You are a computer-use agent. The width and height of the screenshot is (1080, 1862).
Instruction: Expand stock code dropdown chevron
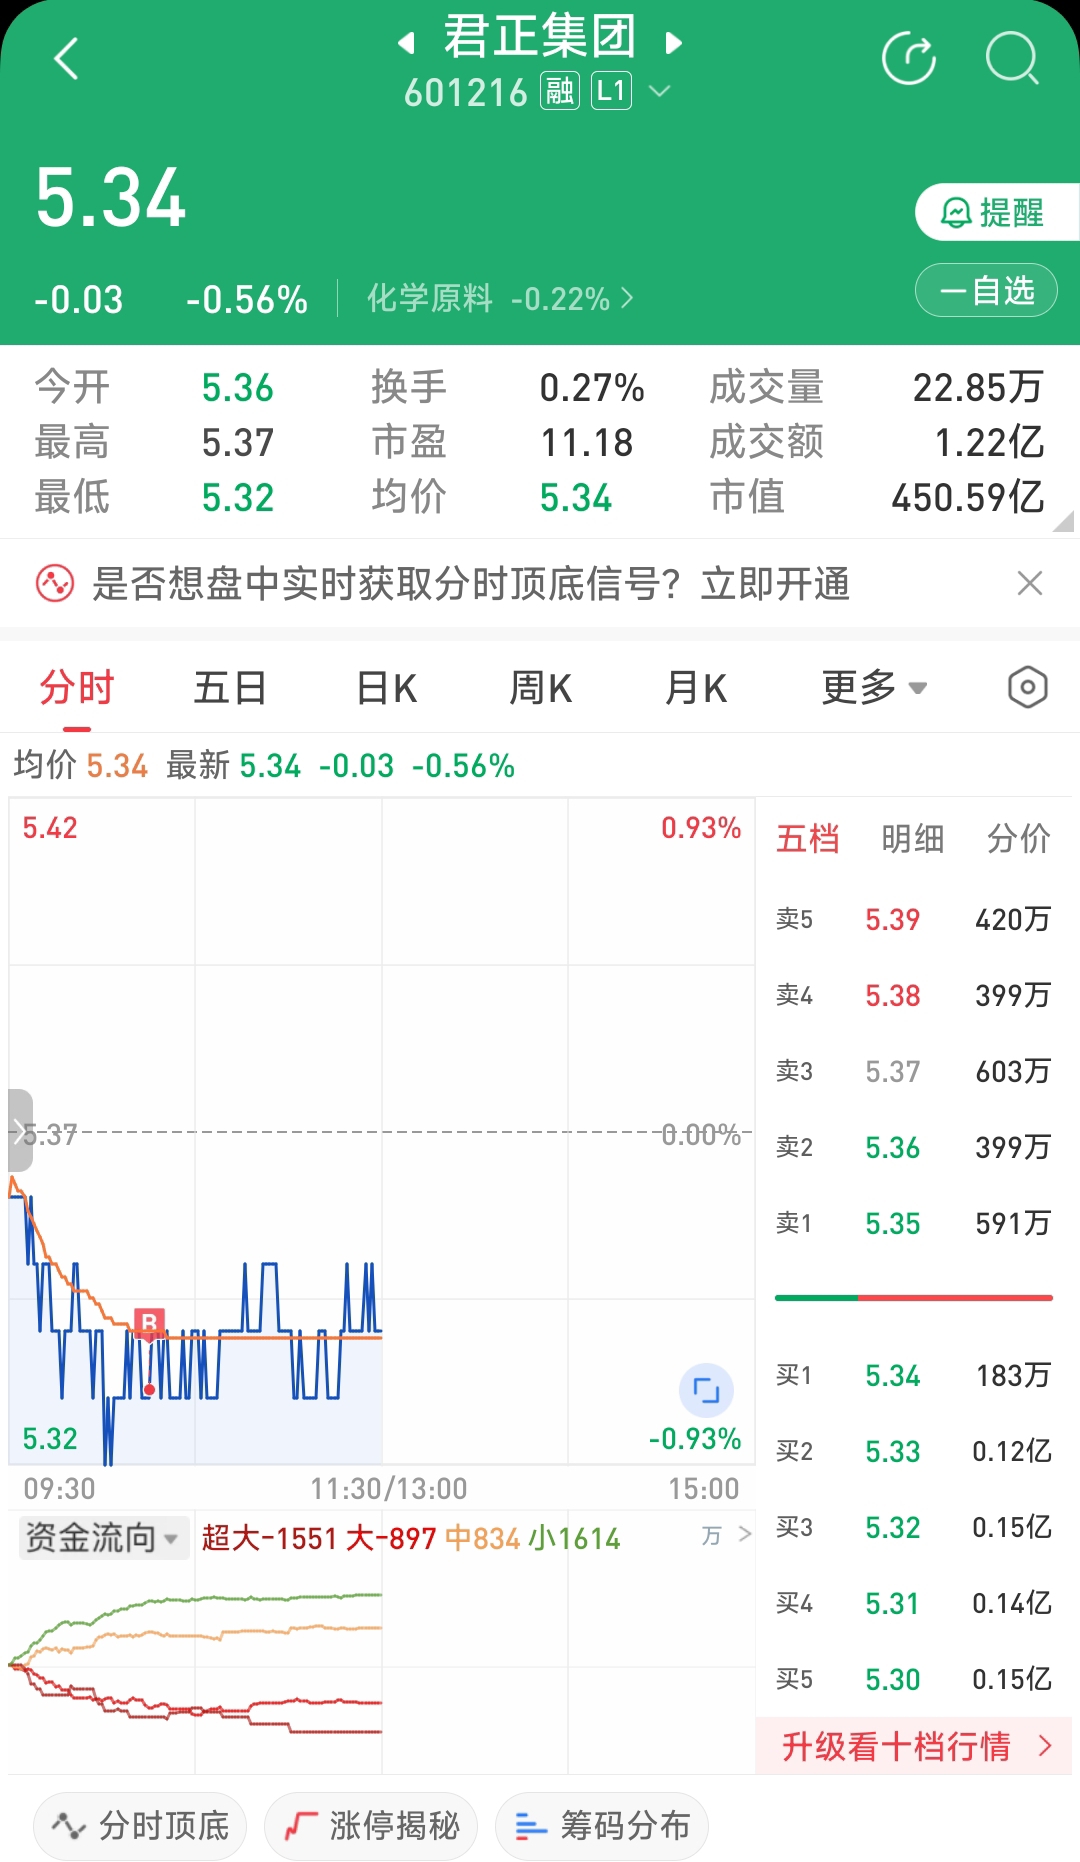(660, 92)
